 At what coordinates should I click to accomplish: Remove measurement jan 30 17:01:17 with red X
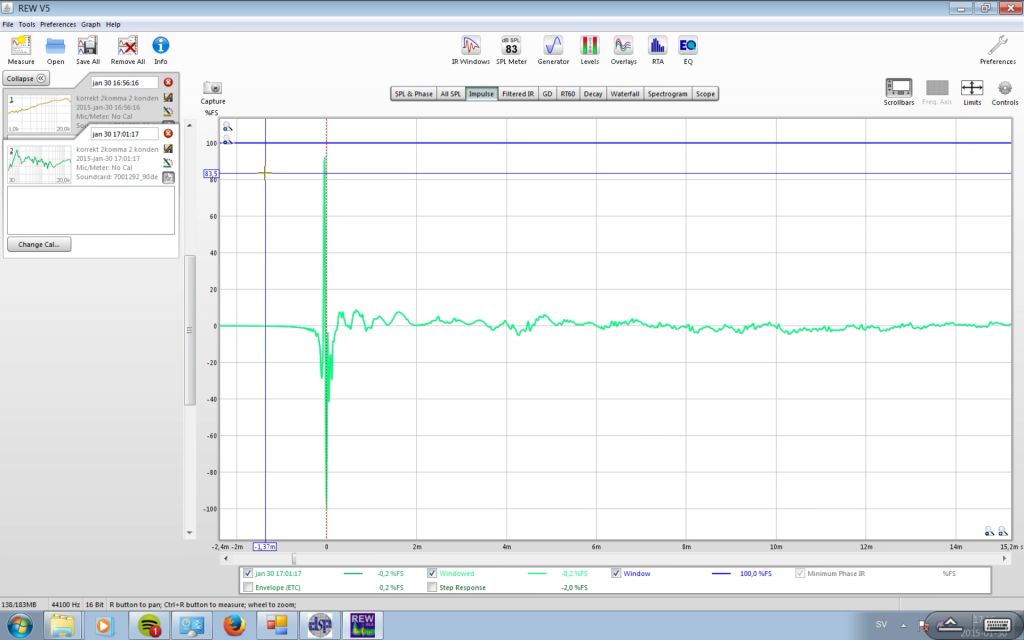(168, 133)
